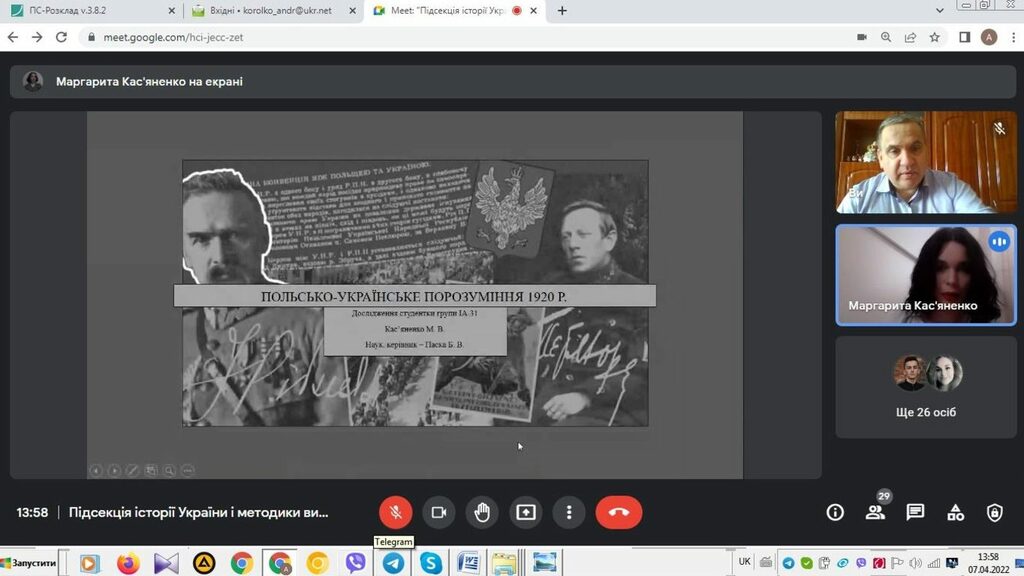Toggle the camera on or off
Viewport: 1024px width, 576px height.
[438, 512]
